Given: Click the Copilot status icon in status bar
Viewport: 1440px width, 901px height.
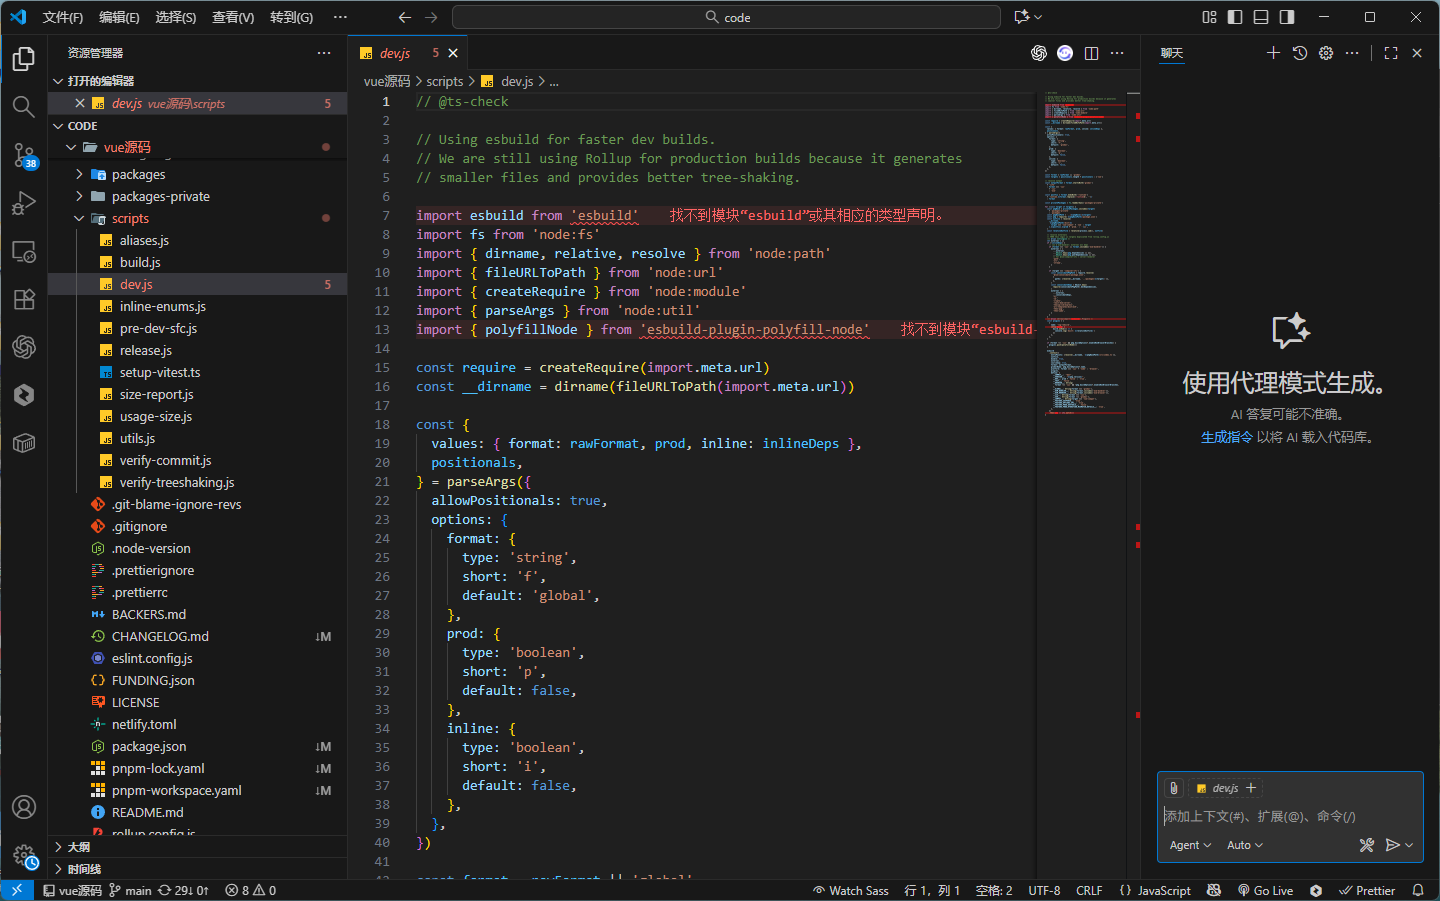Looking at the screenshot, I should (1214, 890).
